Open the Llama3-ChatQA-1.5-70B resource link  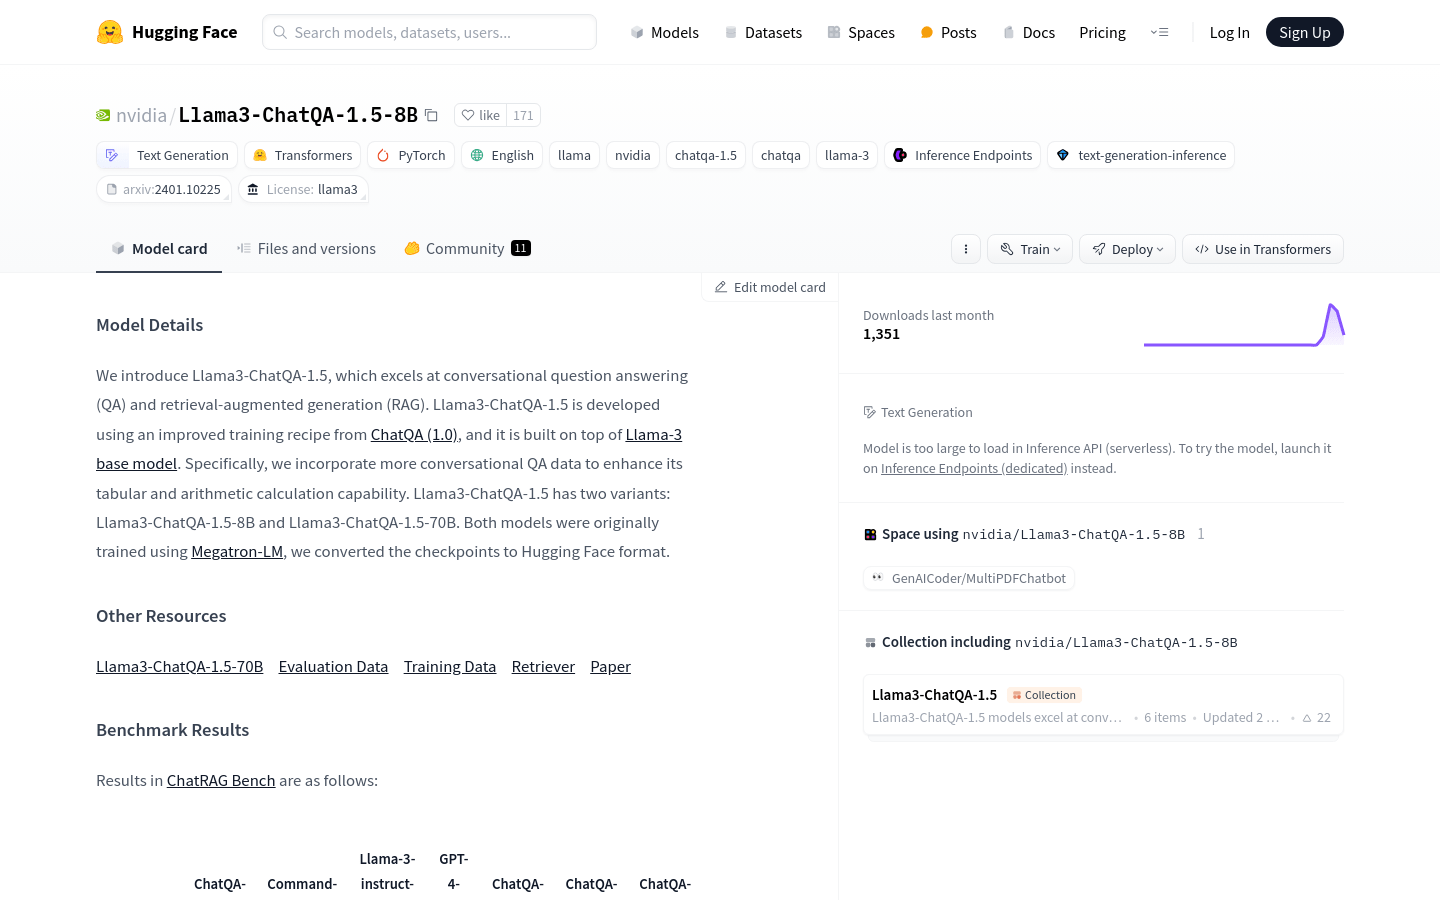coord(179,666)
